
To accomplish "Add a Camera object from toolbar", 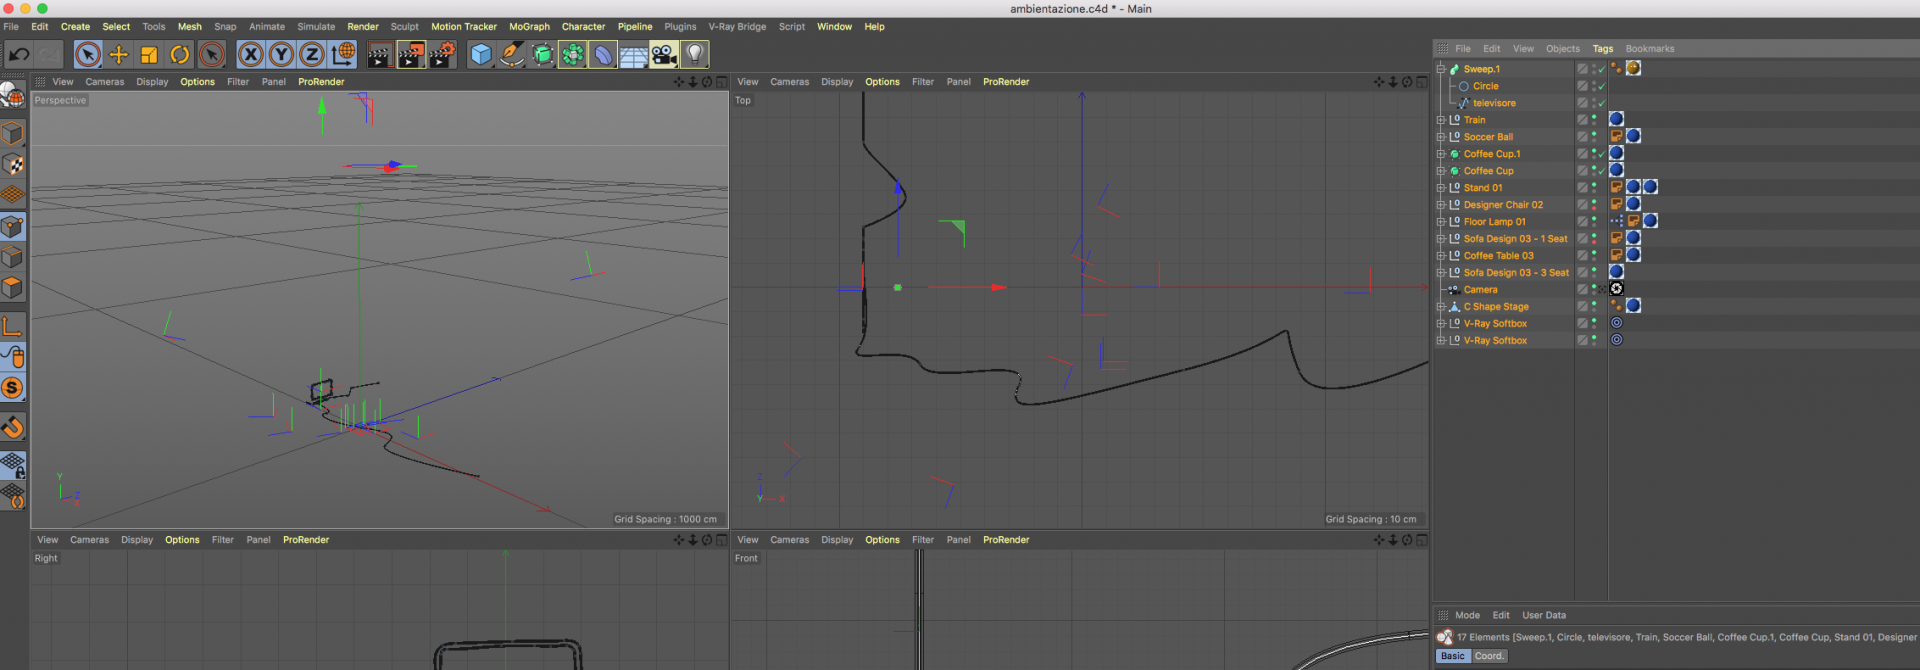I will [x=664, y=54].
